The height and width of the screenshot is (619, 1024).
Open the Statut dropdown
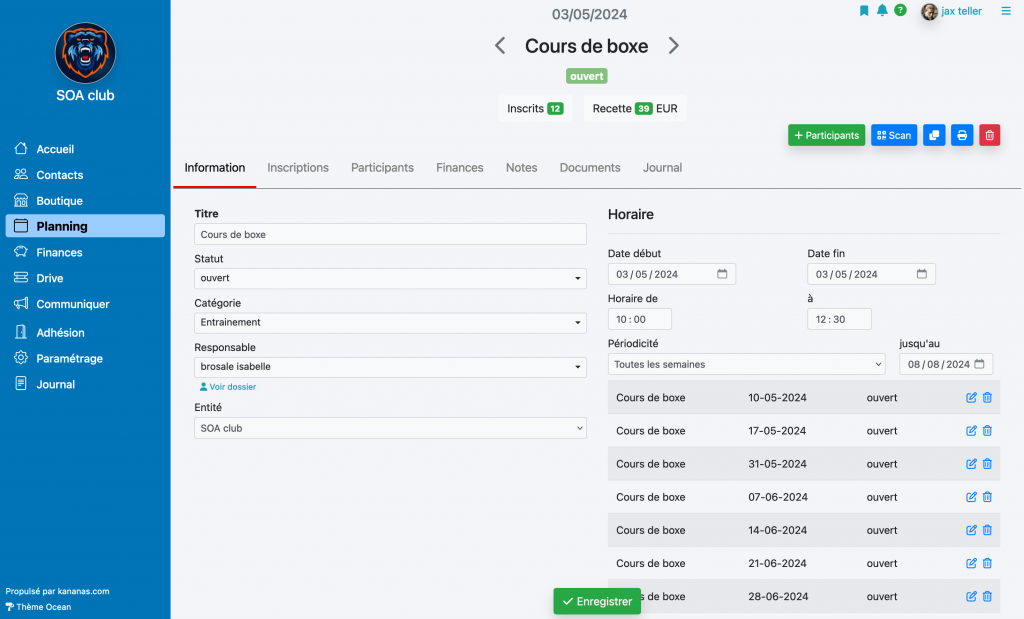click(390, 278)
